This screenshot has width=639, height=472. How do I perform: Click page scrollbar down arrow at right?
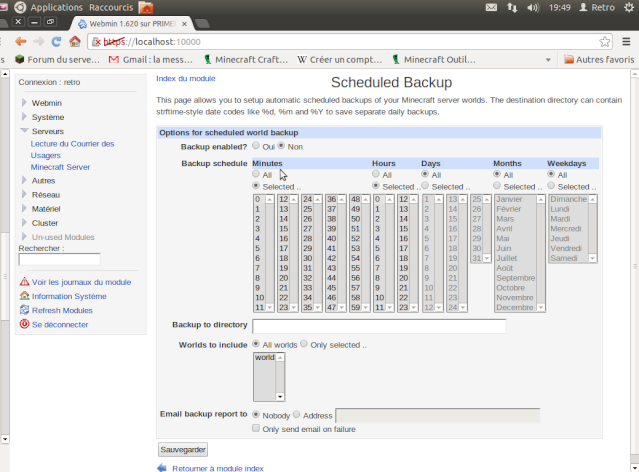(635, 468)
